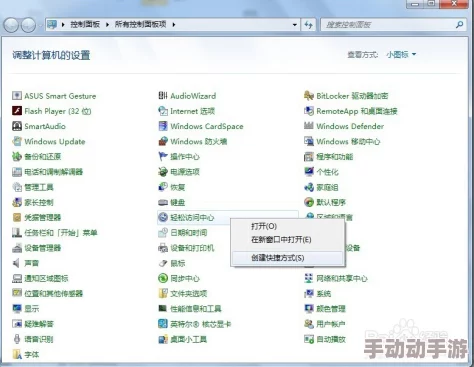Click the 默认程序 icon
The image size is (474, 367).
(x=309, y=202)
